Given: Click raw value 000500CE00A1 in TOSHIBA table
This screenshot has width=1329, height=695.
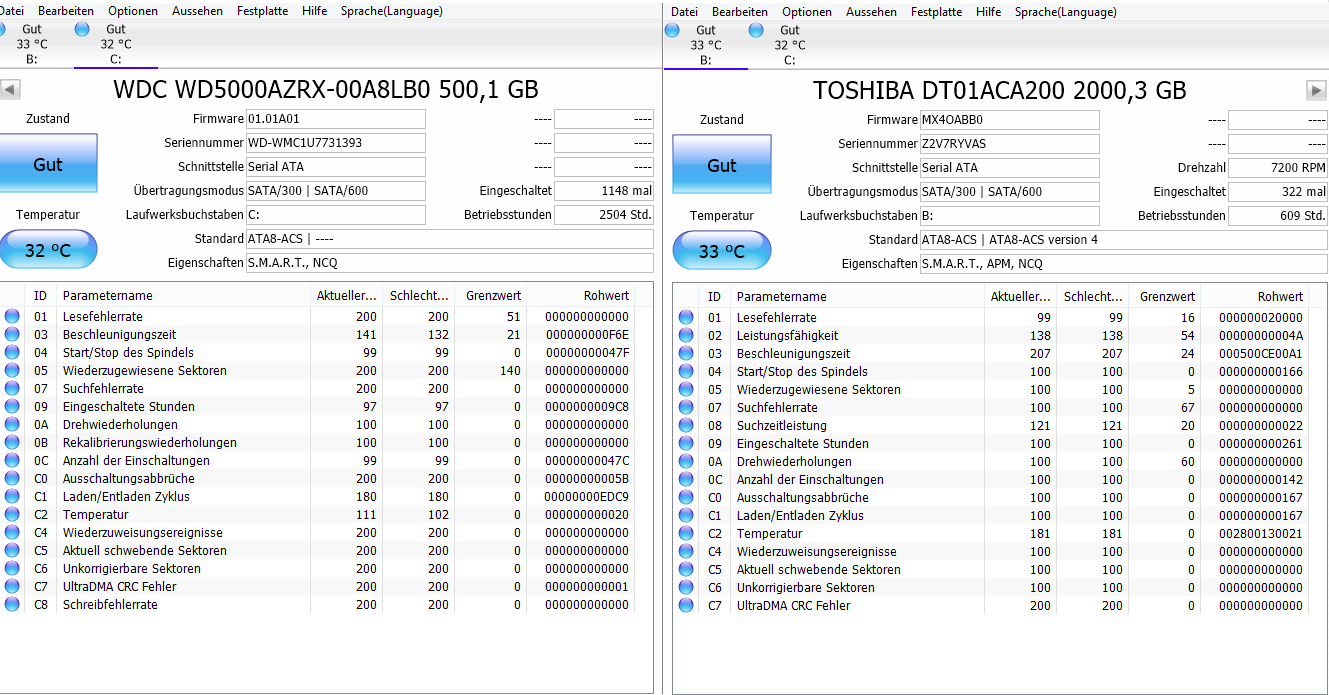Looking at the screenshot, I should point(1260,353).
